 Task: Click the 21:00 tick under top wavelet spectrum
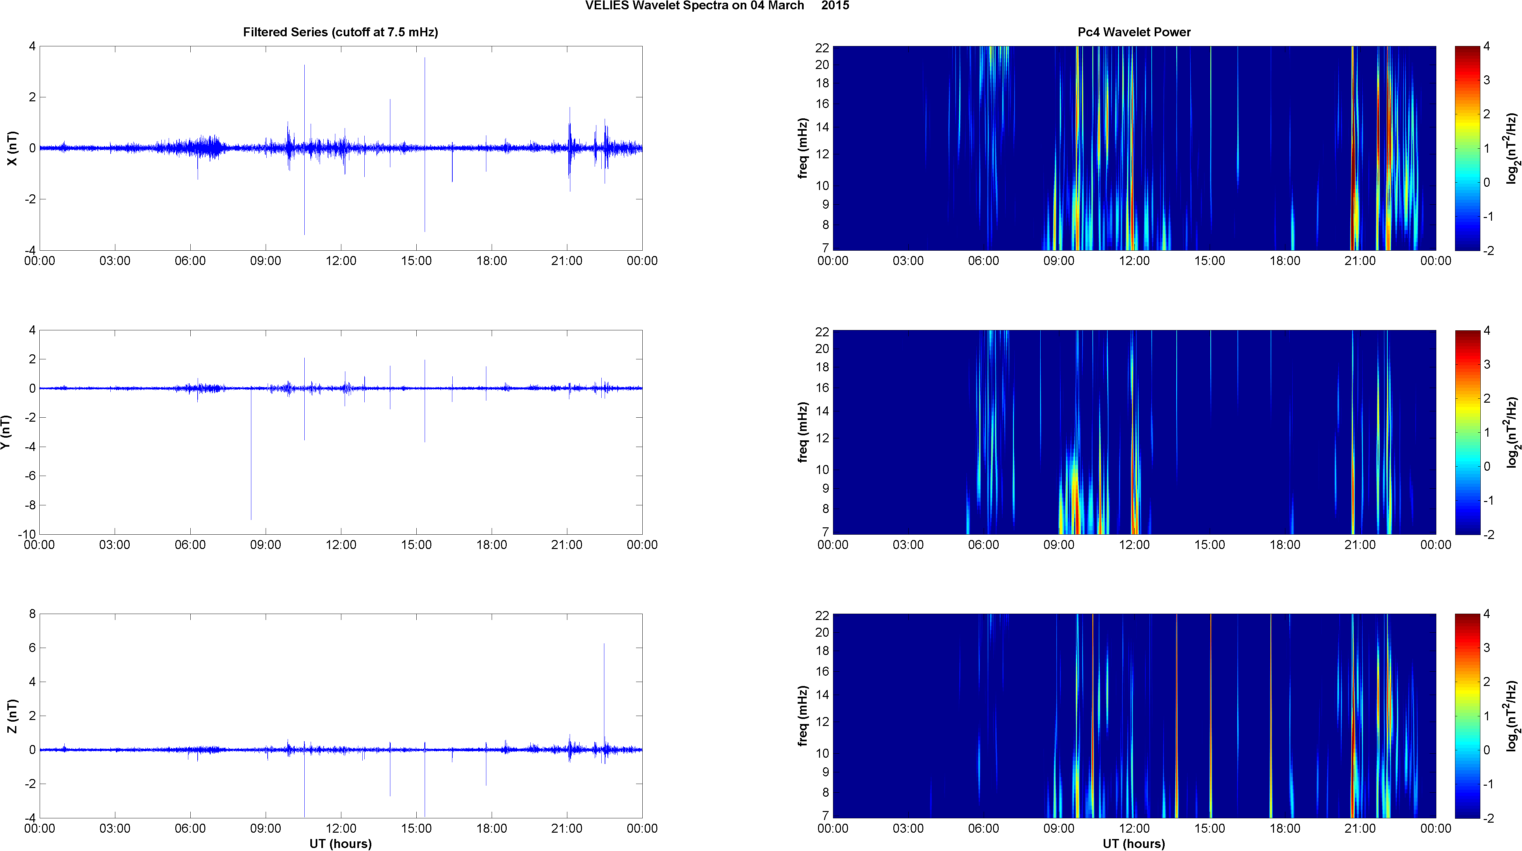click(x=1360, y=261)
